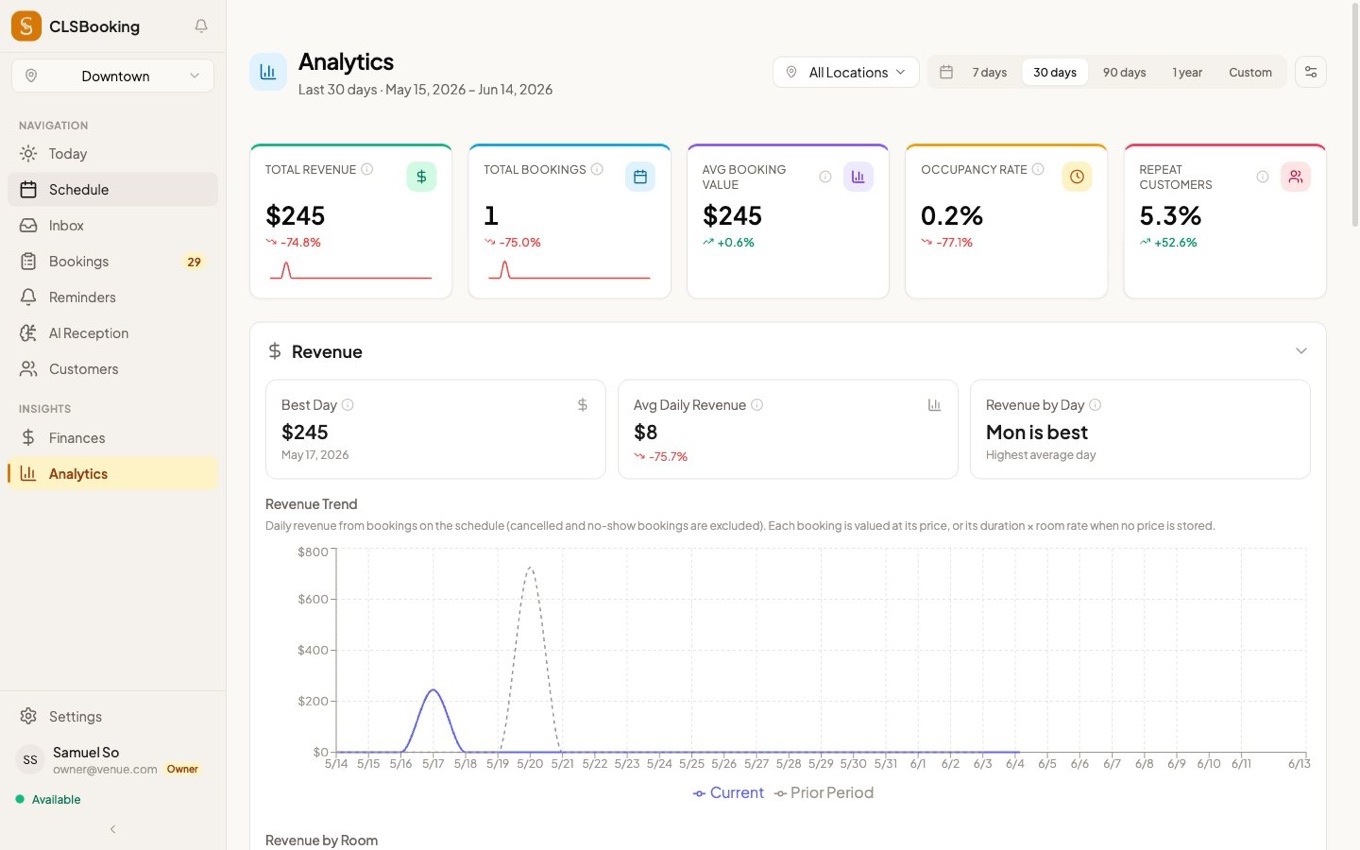
Task: Click the green dollar icon on Total Revenue
Action: point(421,177)
